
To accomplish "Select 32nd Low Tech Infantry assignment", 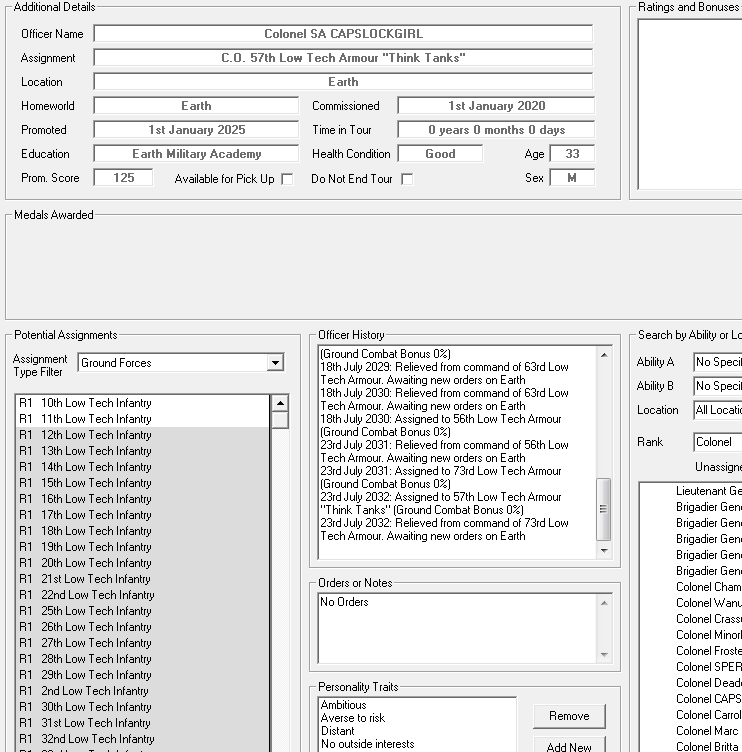I will (x=142, y=739).
